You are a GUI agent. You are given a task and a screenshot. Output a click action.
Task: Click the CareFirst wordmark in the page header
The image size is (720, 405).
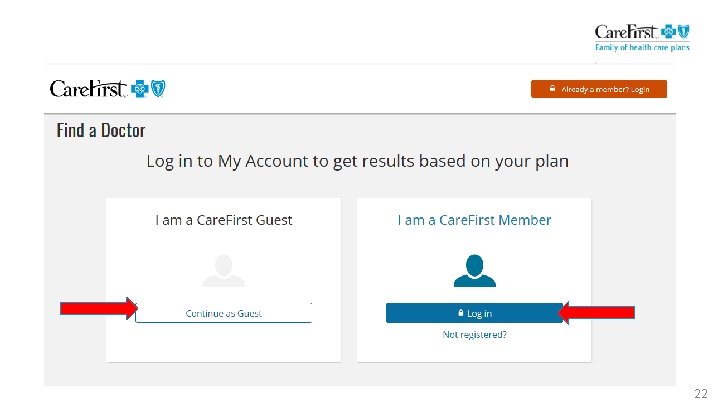pos(88,89)
